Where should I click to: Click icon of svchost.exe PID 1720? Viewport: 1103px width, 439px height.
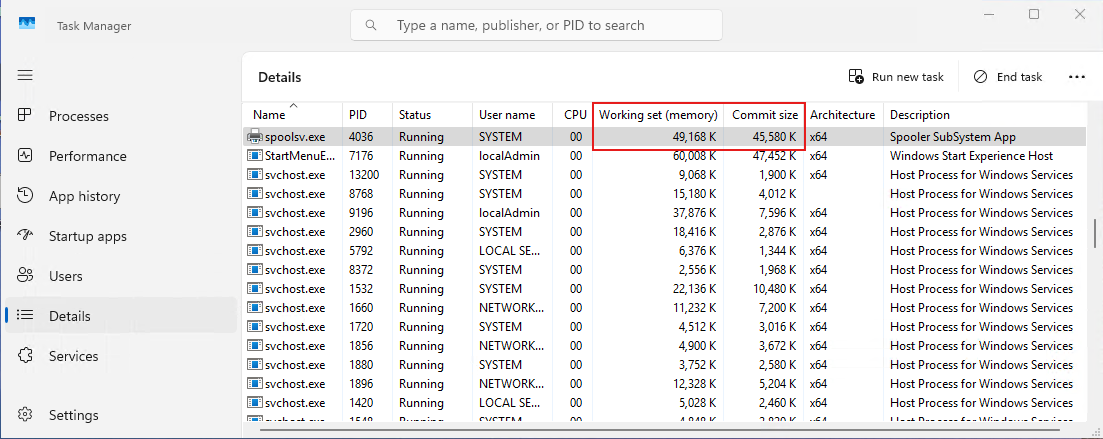point(255,327)
